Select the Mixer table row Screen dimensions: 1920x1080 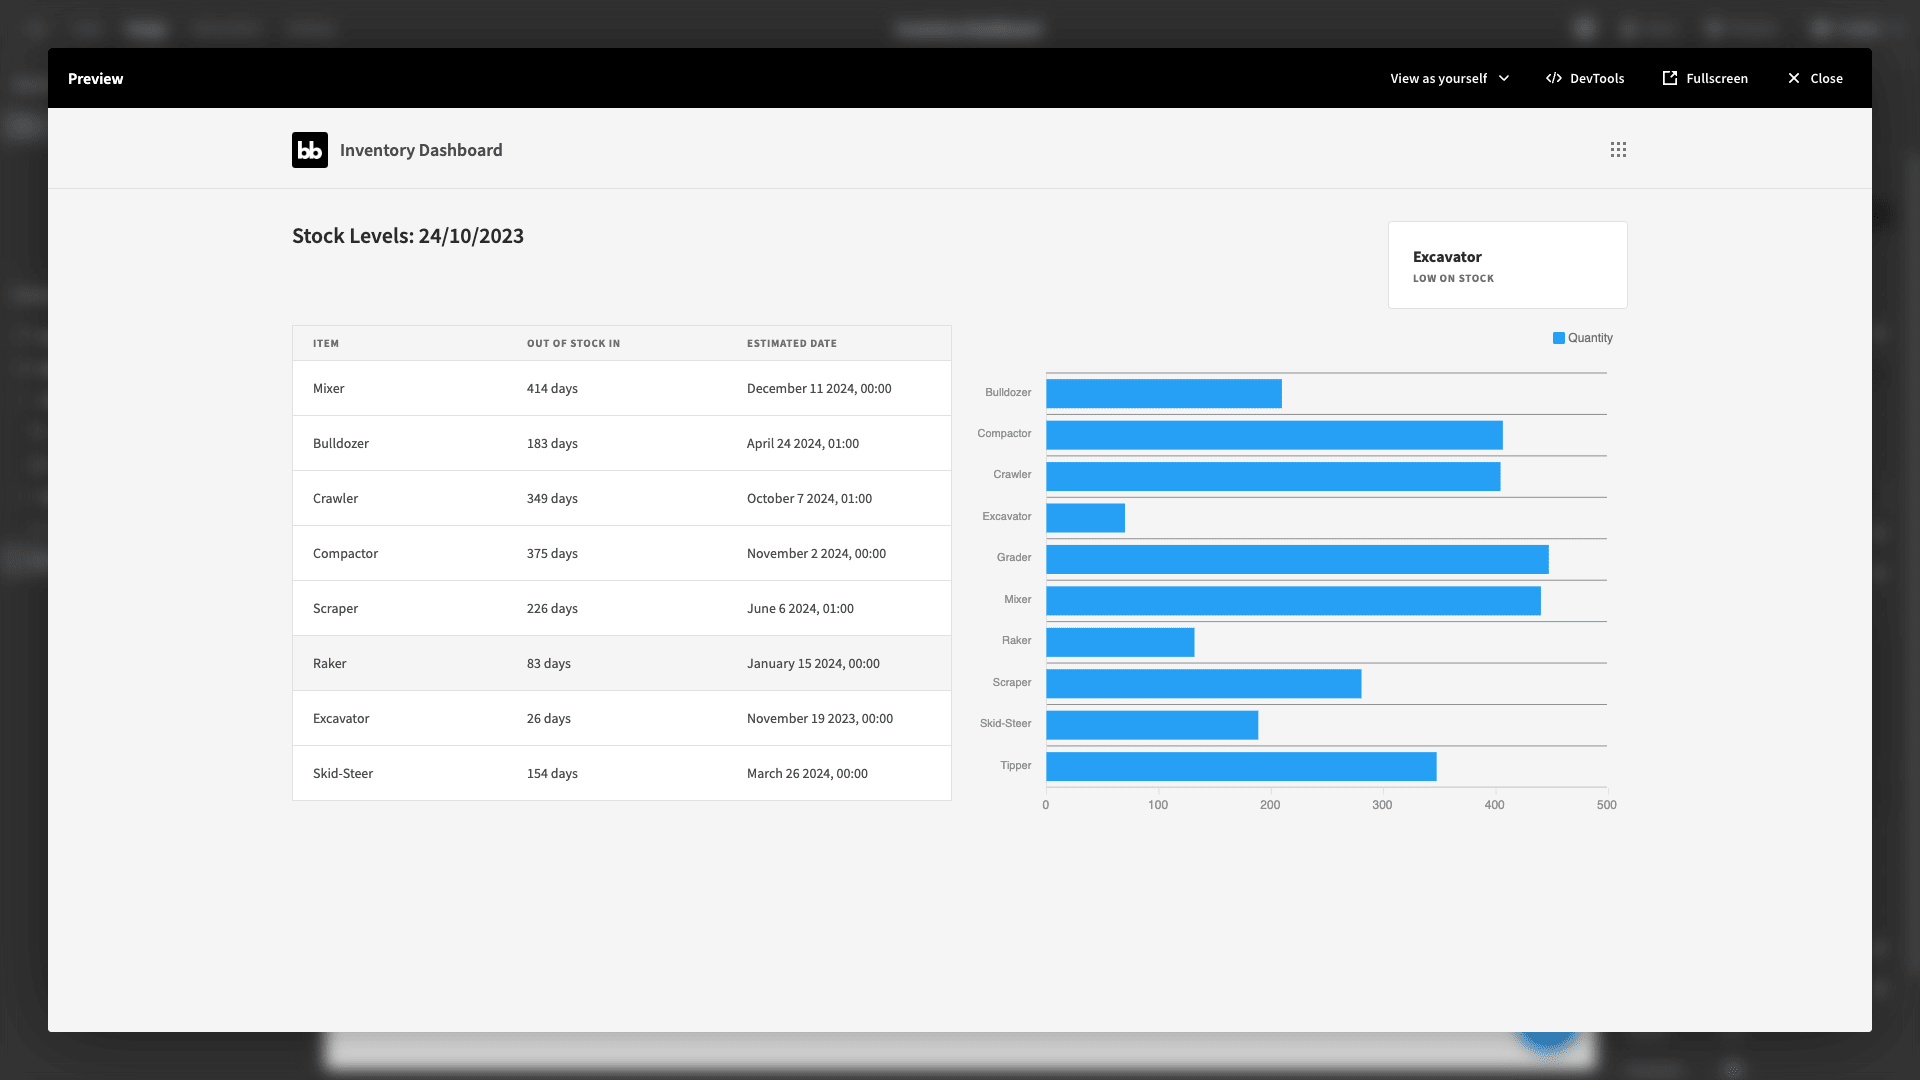[x=622, y=388]
